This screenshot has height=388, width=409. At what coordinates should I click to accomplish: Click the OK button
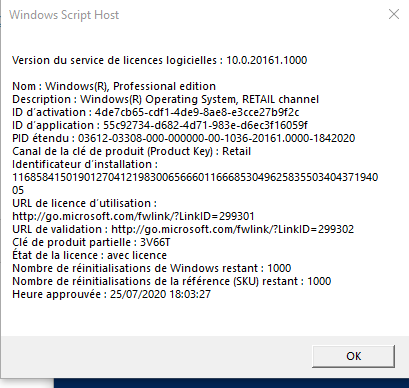(x=353, y=356)
